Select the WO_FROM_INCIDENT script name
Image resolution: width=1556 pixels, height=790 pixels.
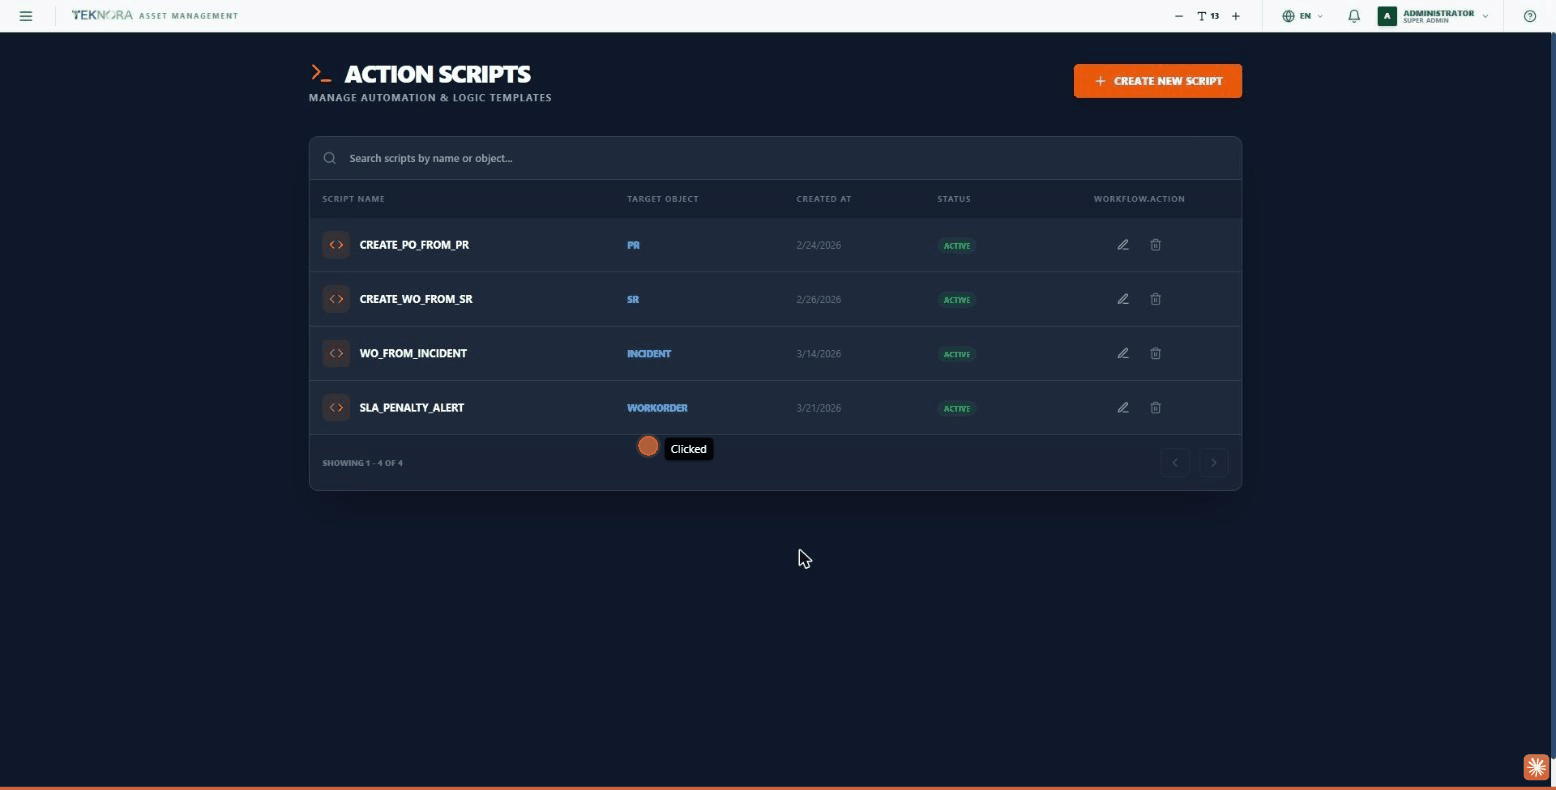pos(413,353)
